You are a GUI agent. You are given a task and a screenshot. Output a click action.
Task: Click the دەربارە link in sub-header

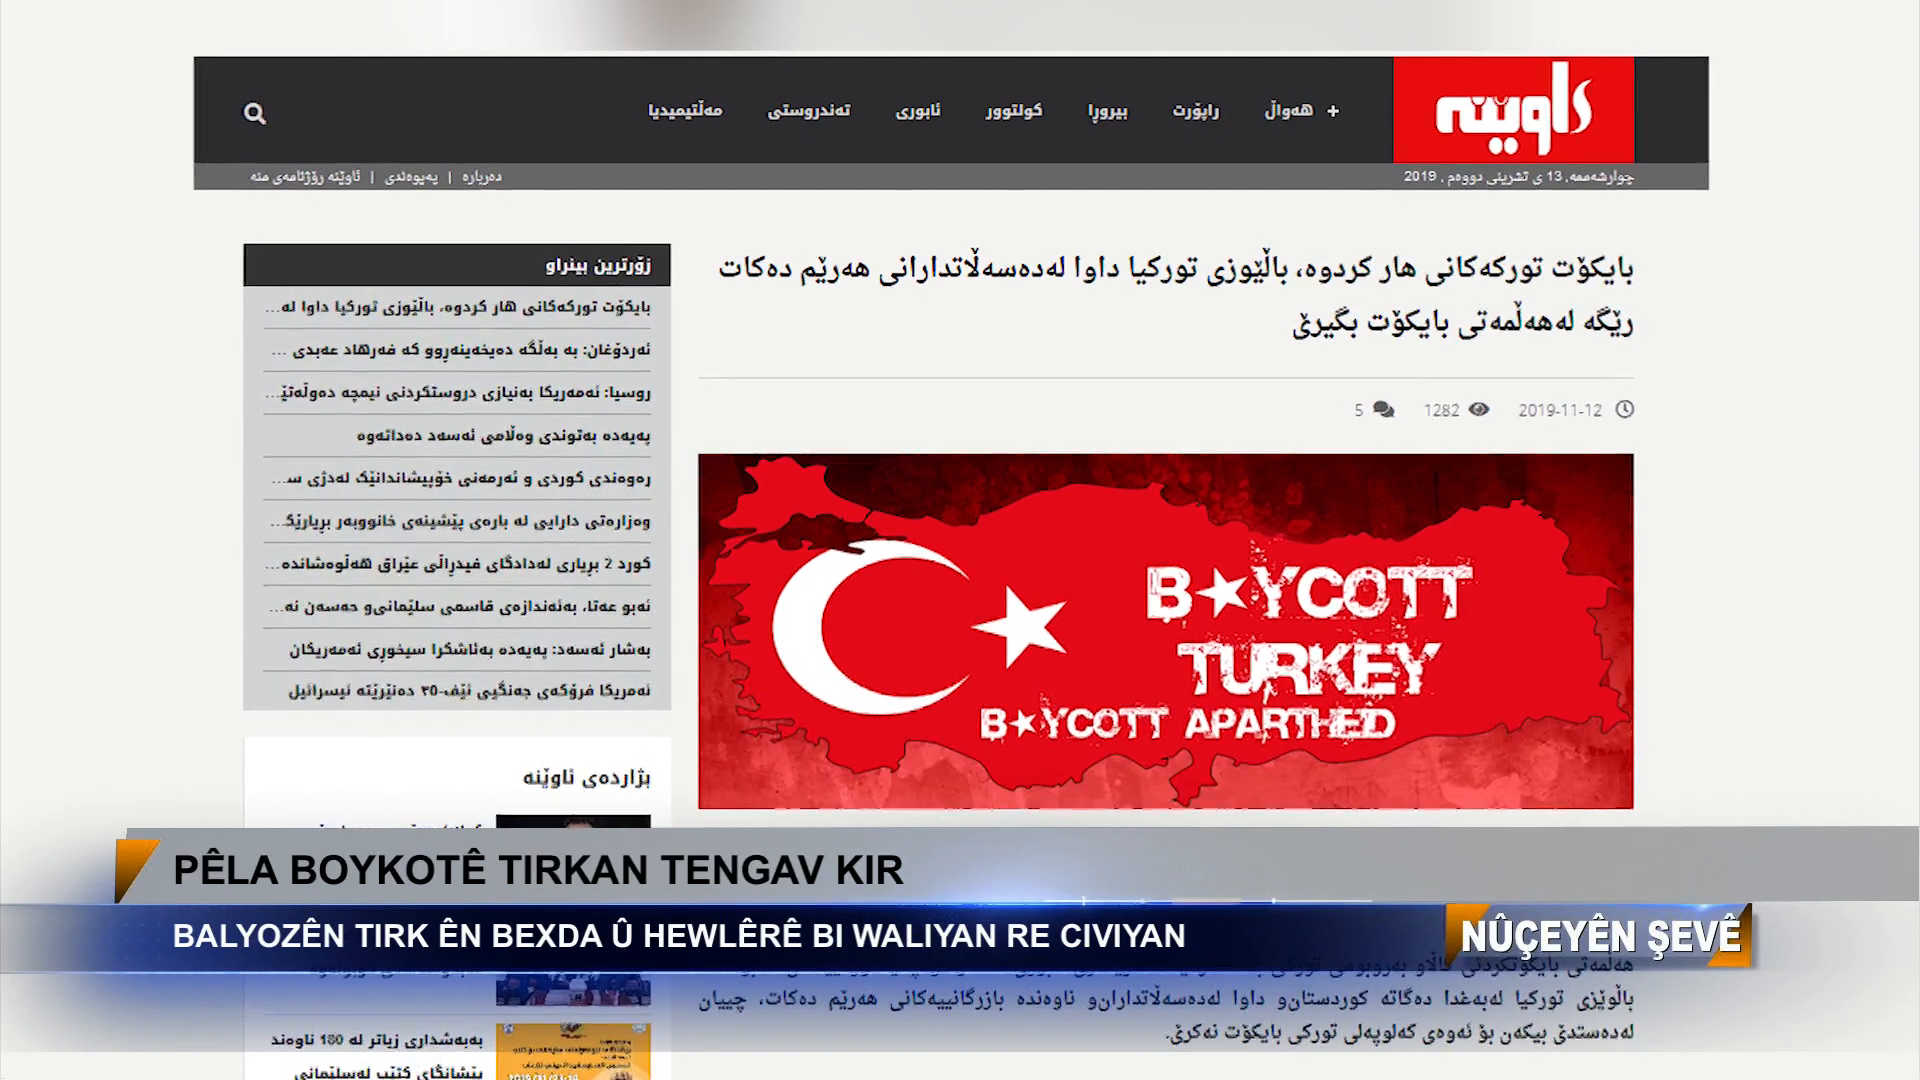[482, 177]
